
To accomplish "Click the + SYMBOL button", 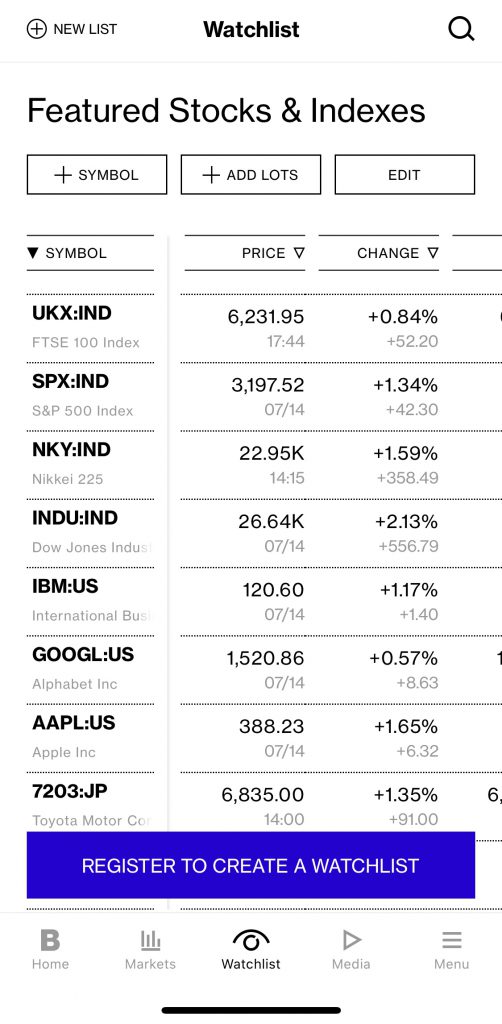I will tap(97, 174).
